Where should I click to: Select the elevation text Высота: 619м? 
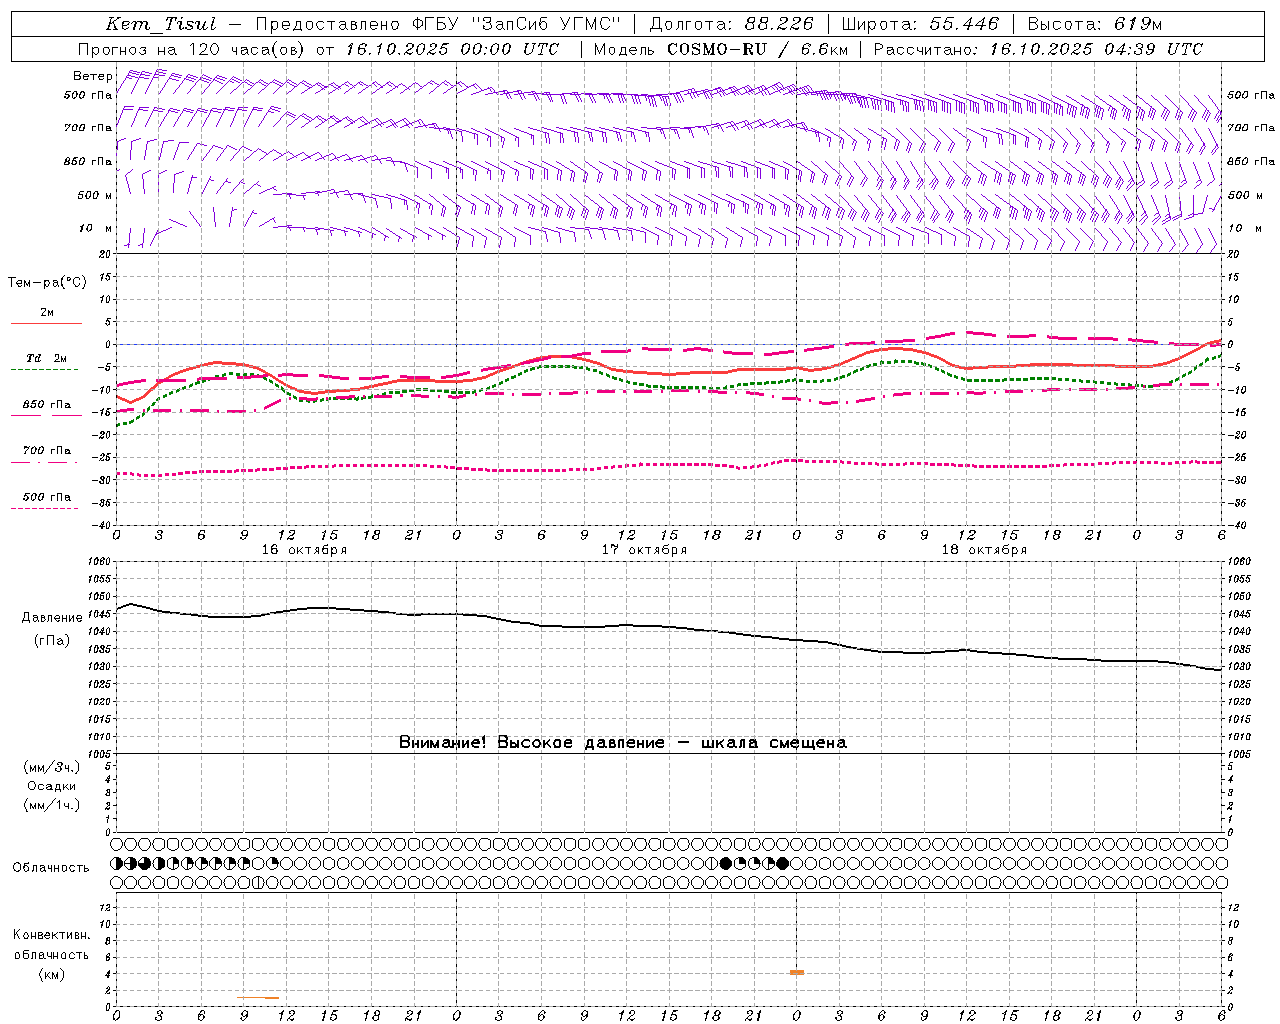click(1095, 24)
